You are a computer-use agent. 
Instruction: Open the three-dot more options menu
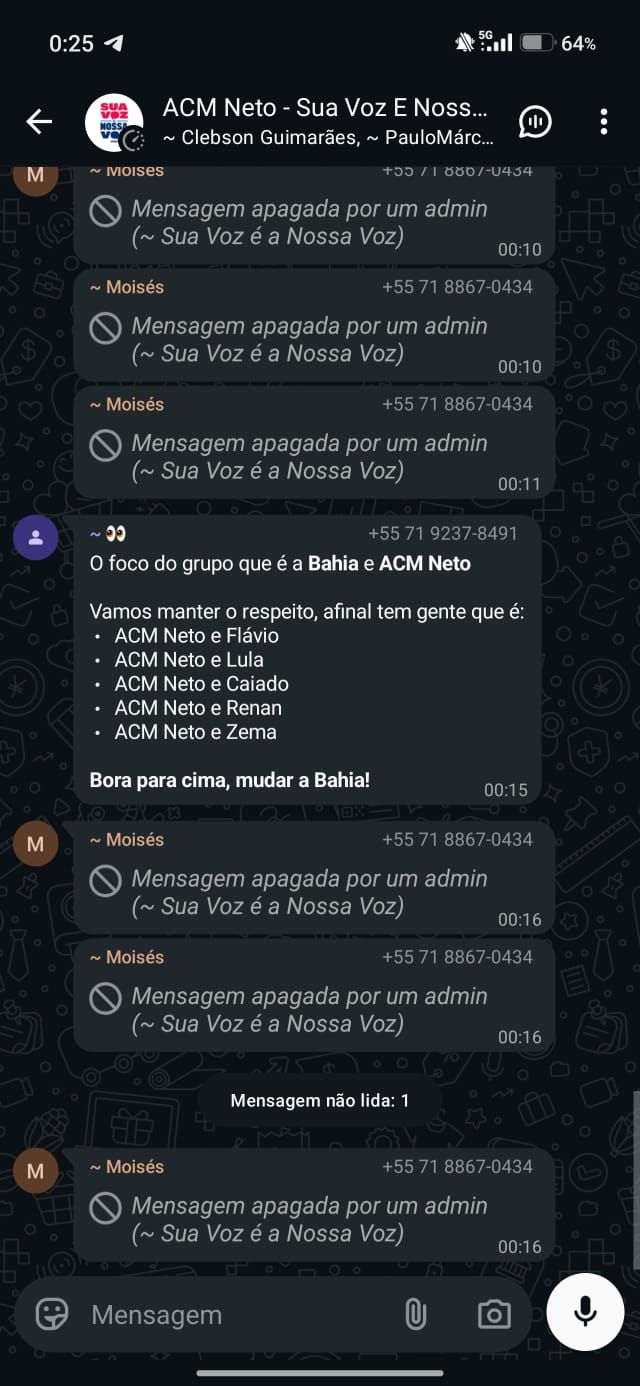click(603, 122)
